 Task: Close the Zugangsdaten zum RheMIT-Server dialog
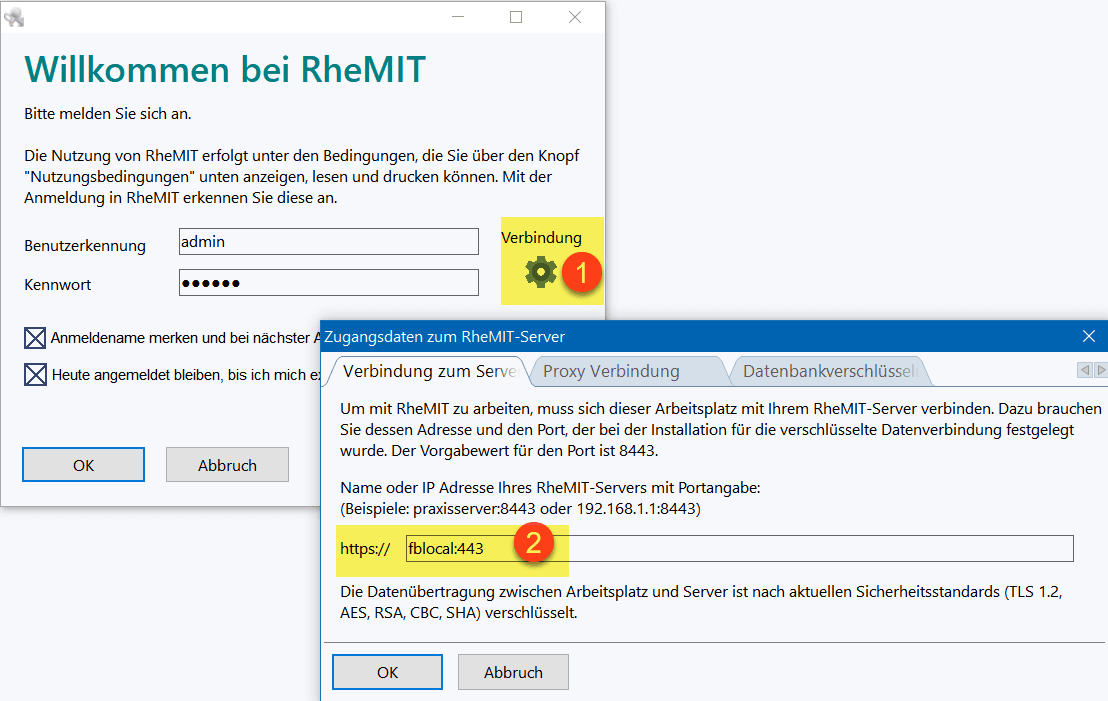(1089, 337)
